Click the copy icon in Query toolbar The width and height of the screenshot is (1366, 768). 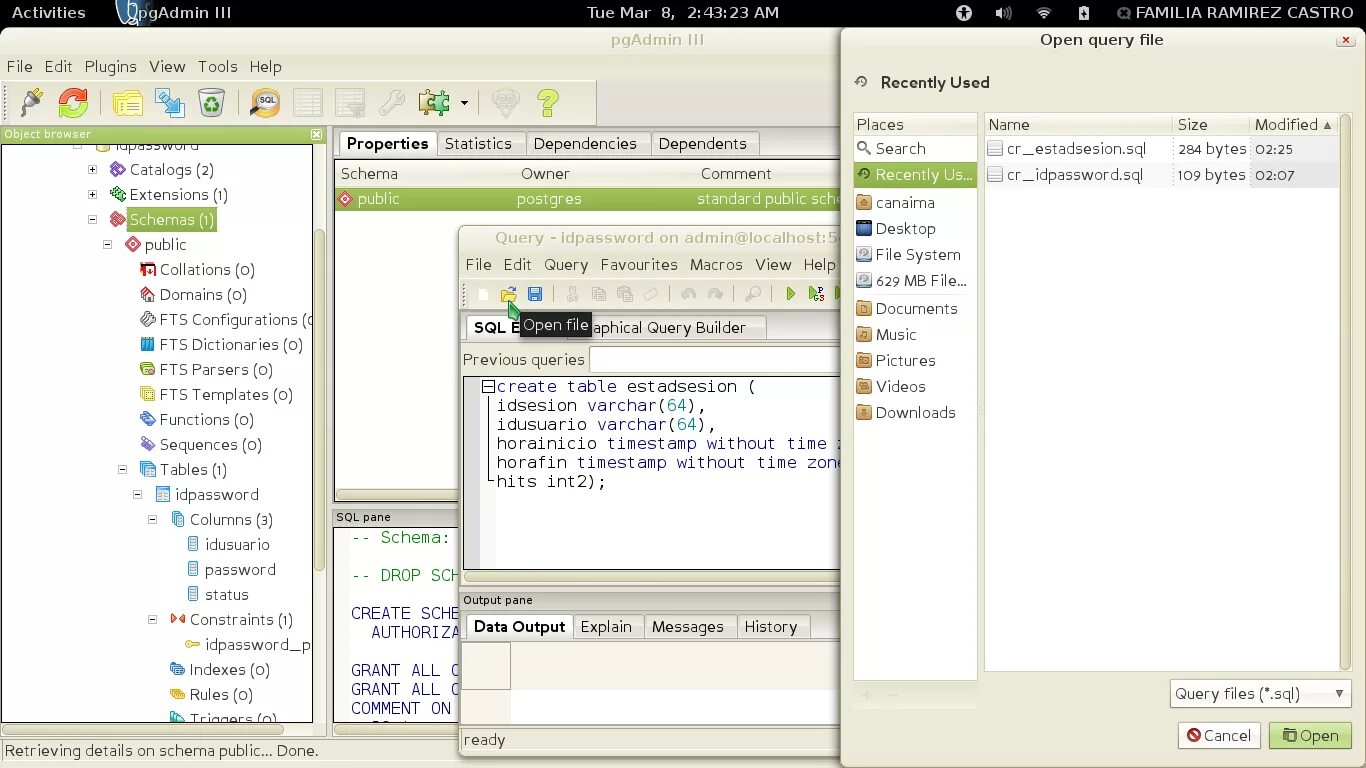tap(599, 294)
